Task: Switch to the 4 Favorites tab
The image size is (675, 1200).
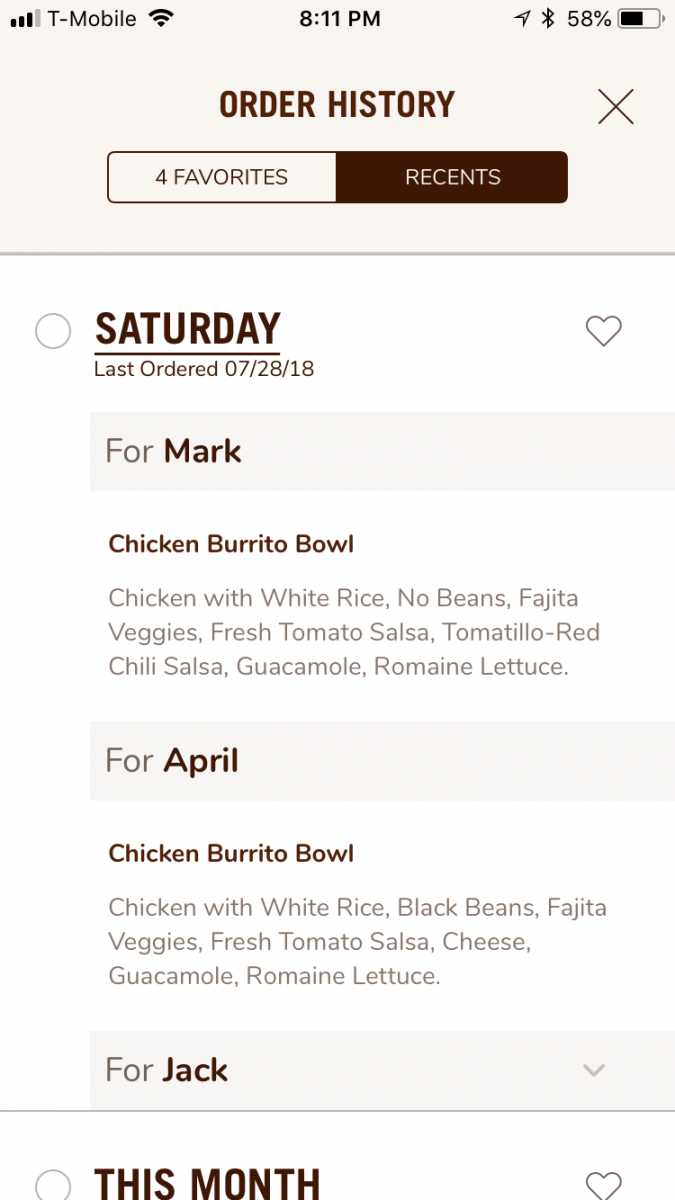Action: 222,177
